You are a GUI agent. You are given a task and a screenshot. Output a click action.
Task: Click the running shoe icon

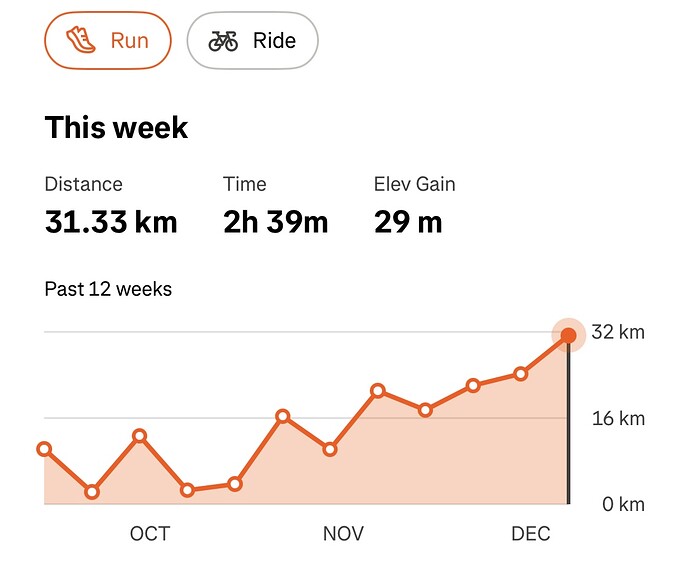point(80,40)
